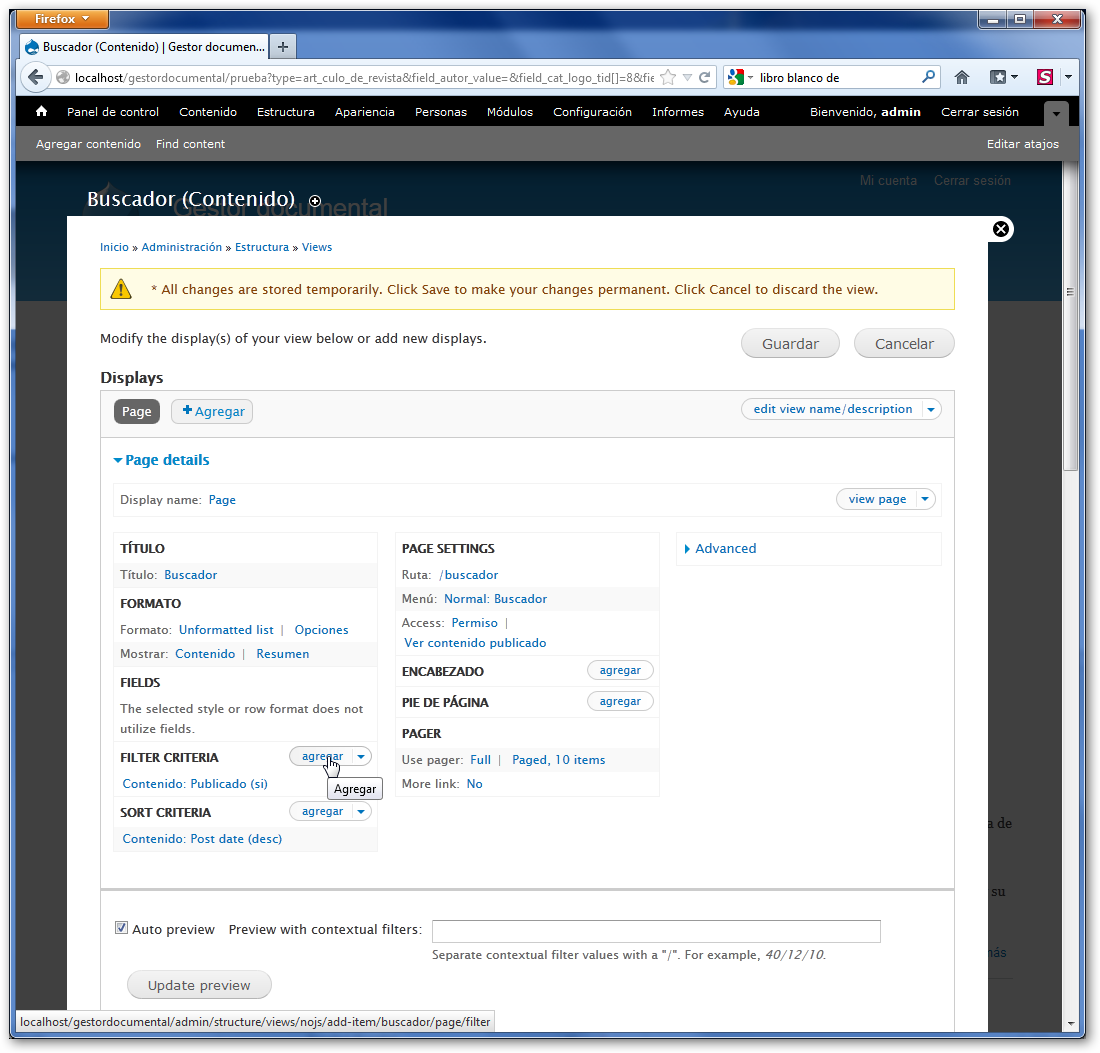Reload page using the refresh icon

(705, 77)
